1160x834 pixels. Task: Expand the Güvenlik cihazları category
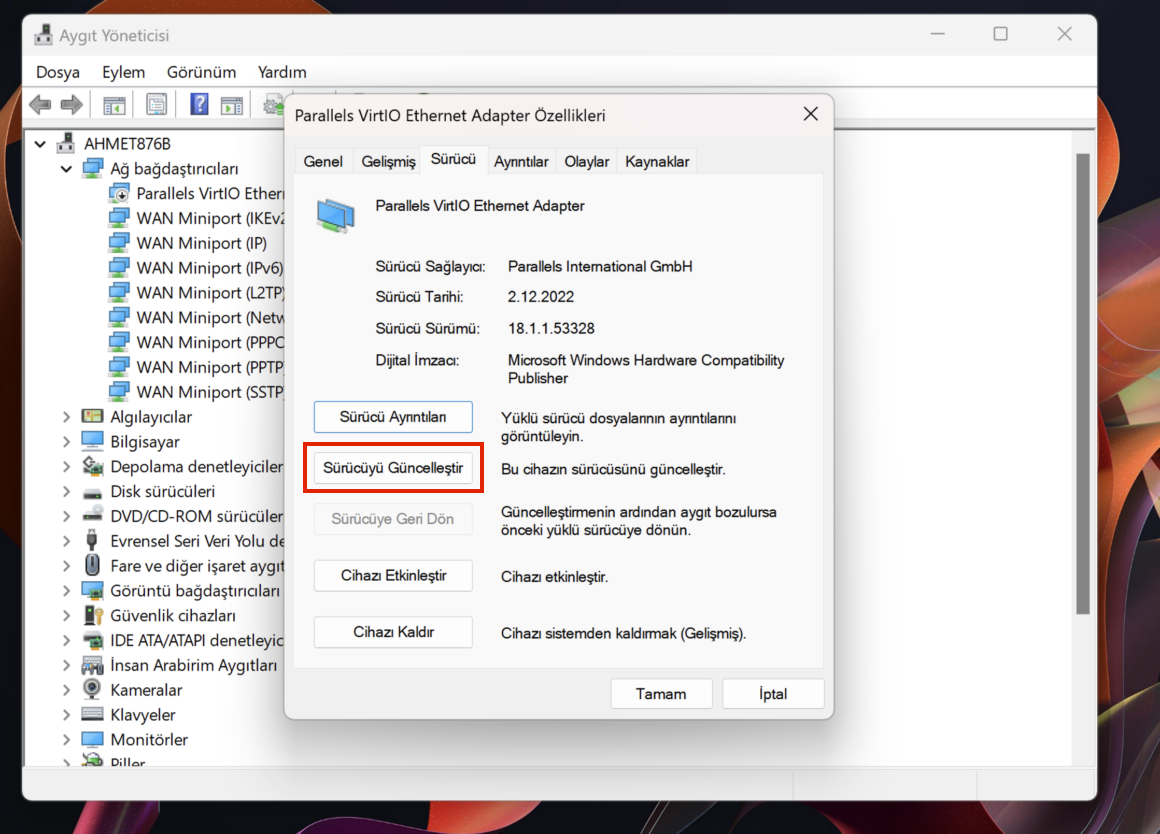click(x=67, y=616)
